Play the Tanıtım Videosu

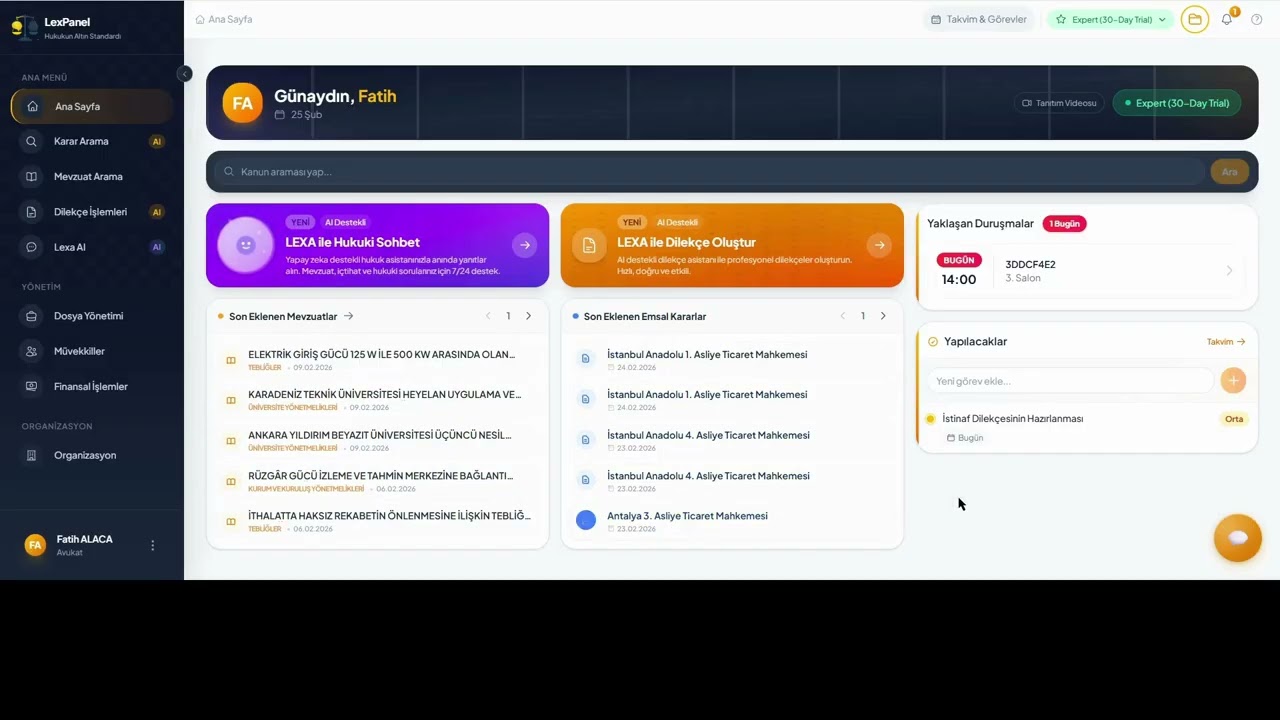click(x=1059, y=103)
